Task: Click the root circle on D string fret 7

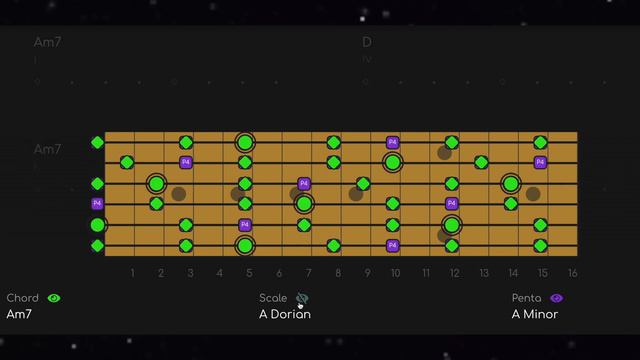Action: pyautogui.click(x=304, y=204)
